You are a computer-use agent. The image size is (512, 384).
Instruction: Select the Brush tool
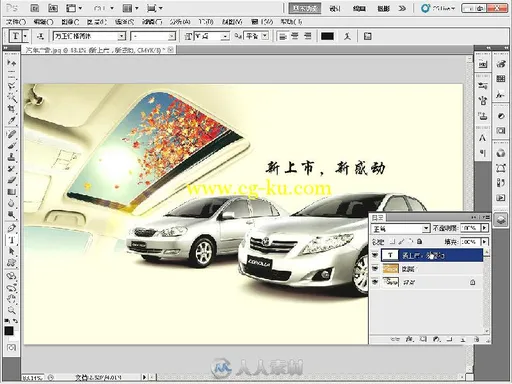click(x=12, y=146)
